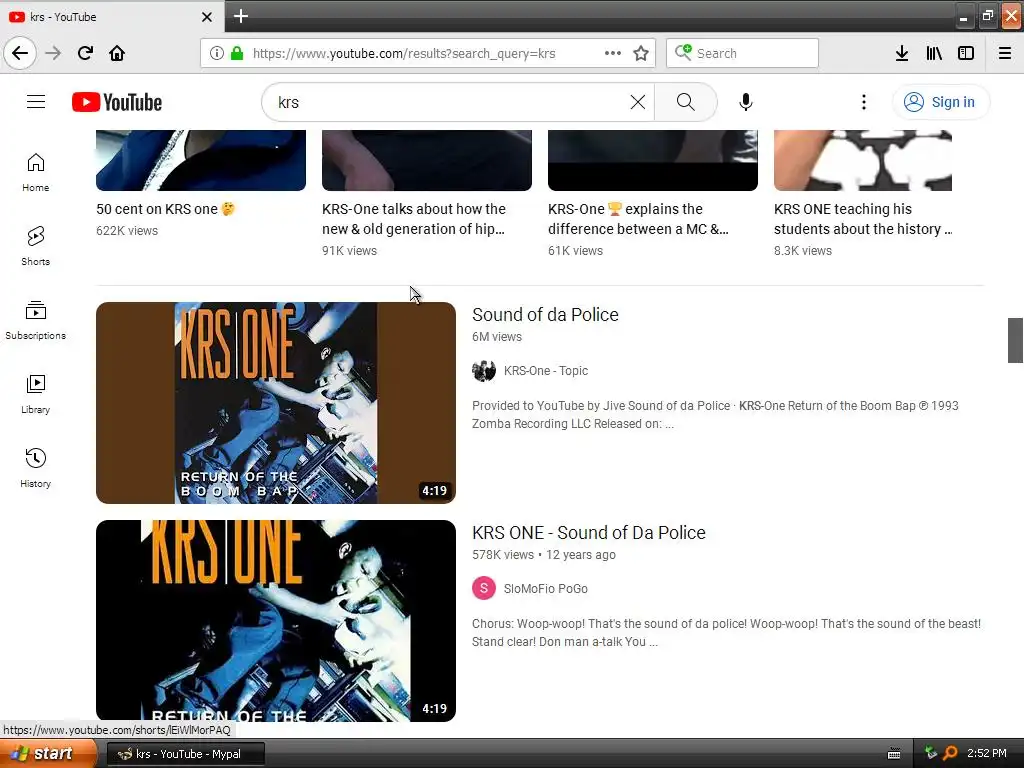
Task: Open short 'KRS ONE teaching his students'
Action: (x=863, y=219)
